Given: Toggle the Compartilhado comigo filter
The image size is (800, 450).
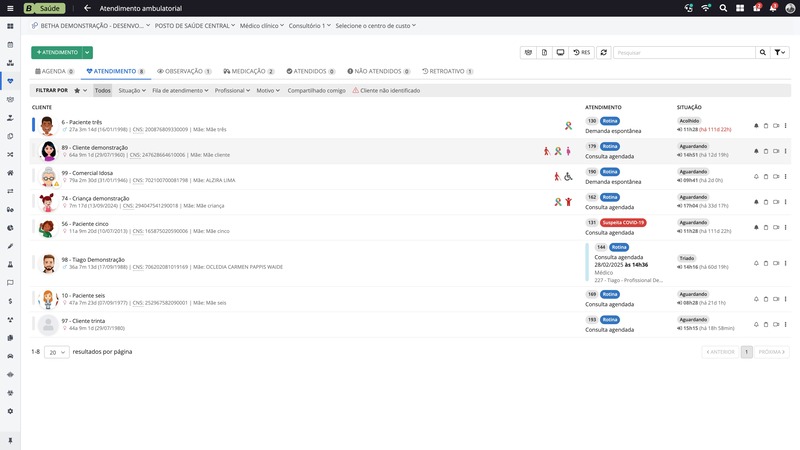Looking at the screenshot, I should click(x=316, y=90).
